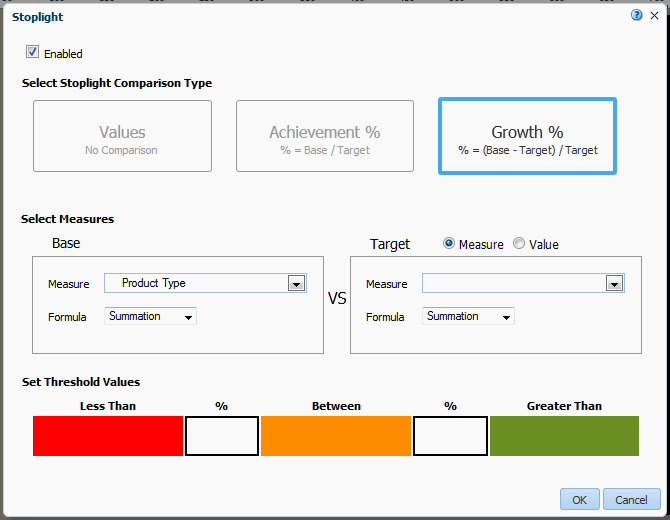Open Base Formula Summation dropdown
Viewport: 670px width, 520px height.
[x=150, y=316]
